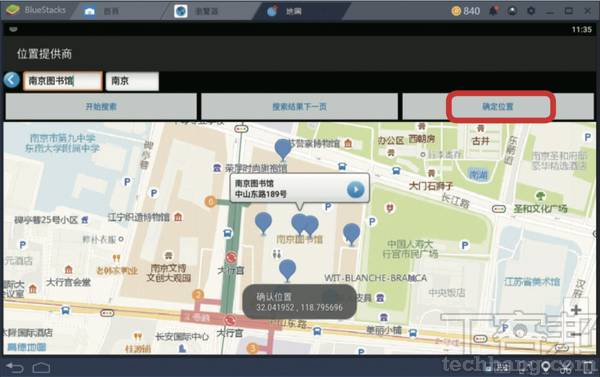Screen dimensions: 600x377
Task: Switch to the second BlueStacks tab
Action: pyautogui.click(x=195, y=11)
